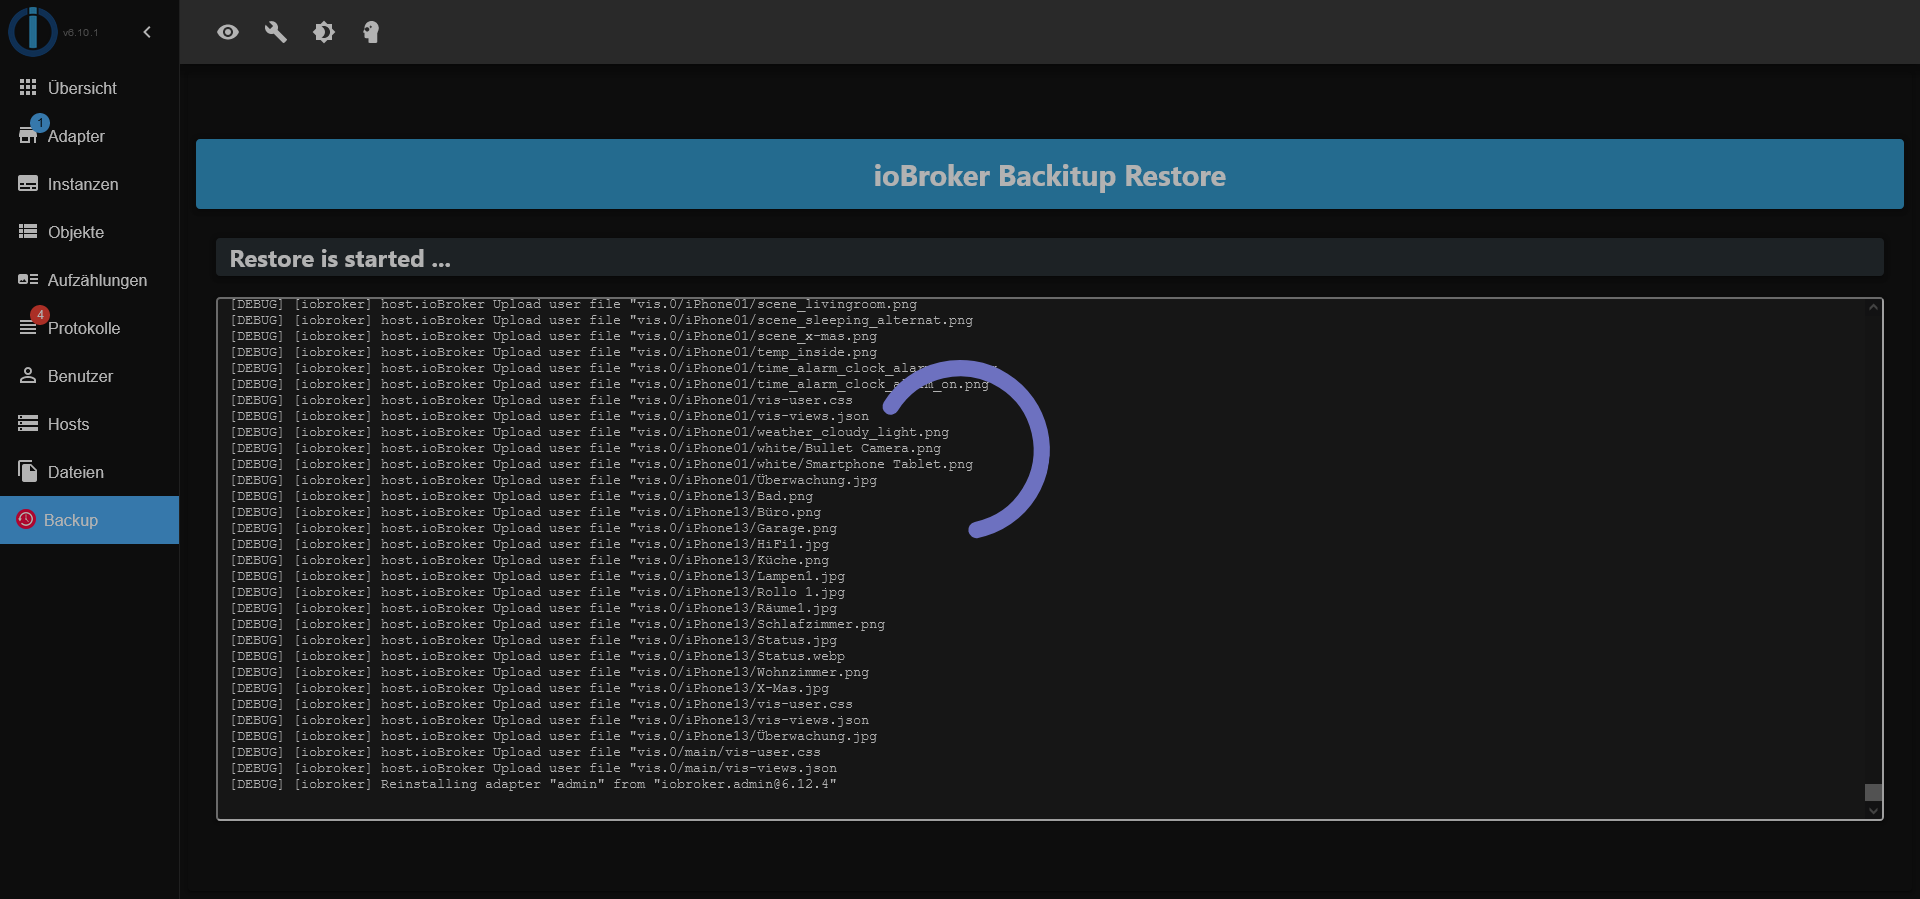Click the Hosts server icon
Image resolution: width=1920 pixels, height=899 pixels.
[x=28, y=424]
